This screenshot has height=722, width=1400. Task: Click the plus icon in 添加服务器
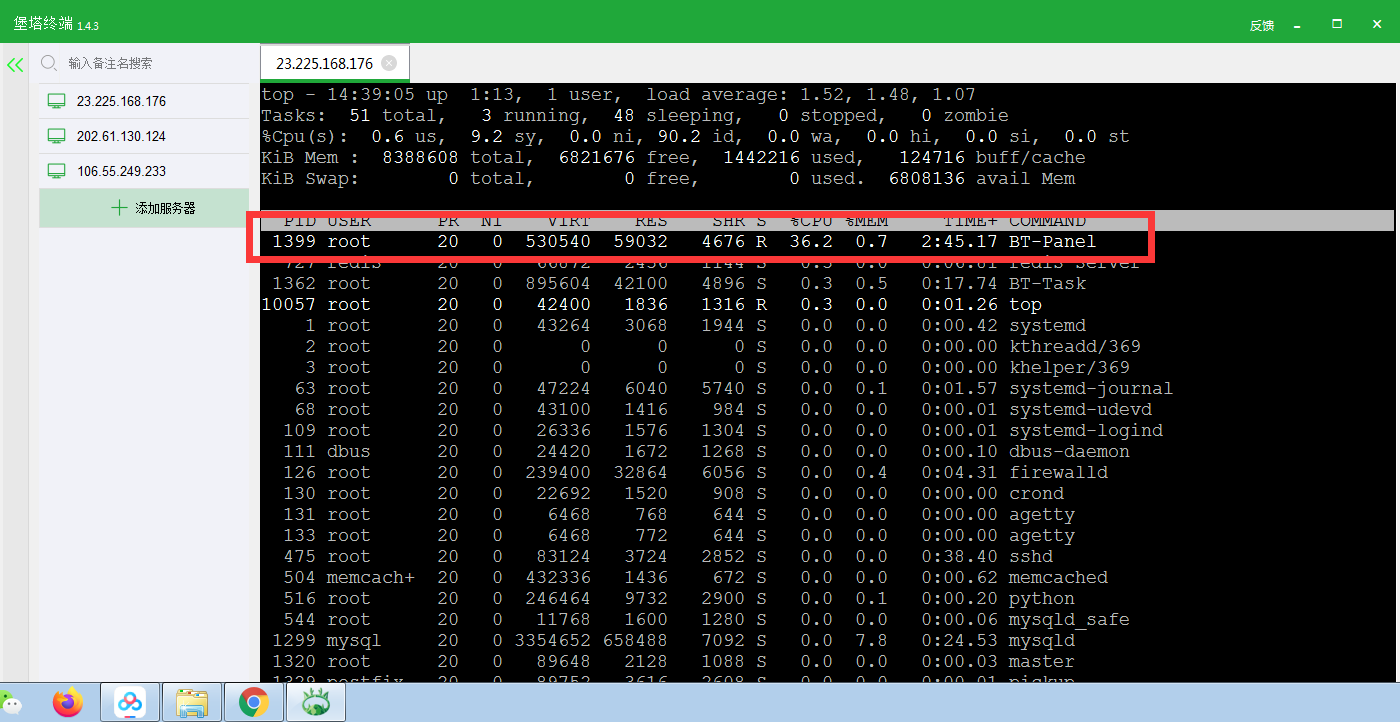pos(119,208)
